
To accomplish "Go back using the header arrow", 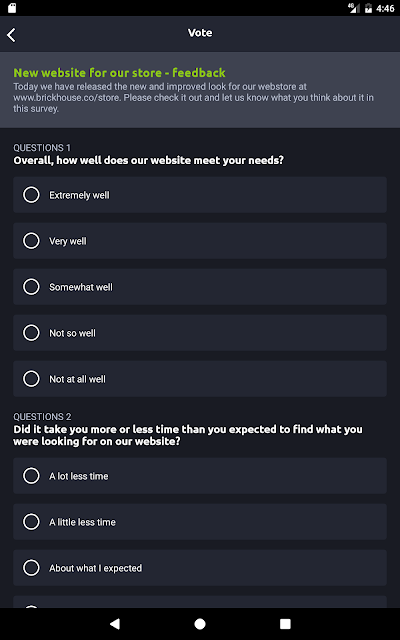I will click(x=11, y=35).
